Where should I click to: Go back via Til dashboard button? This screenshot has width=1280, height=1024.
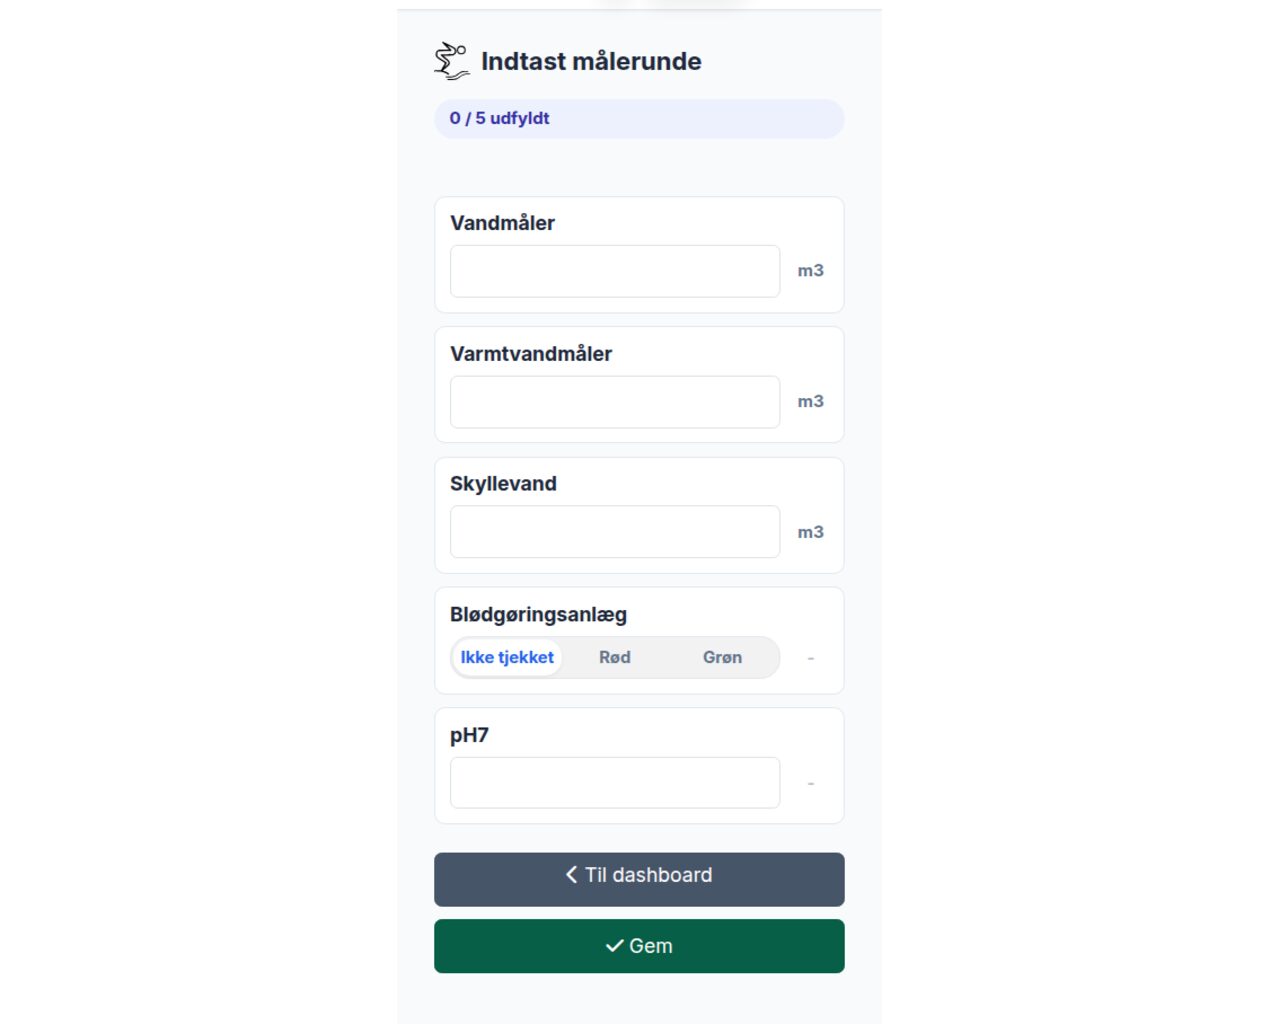point(639,880)
